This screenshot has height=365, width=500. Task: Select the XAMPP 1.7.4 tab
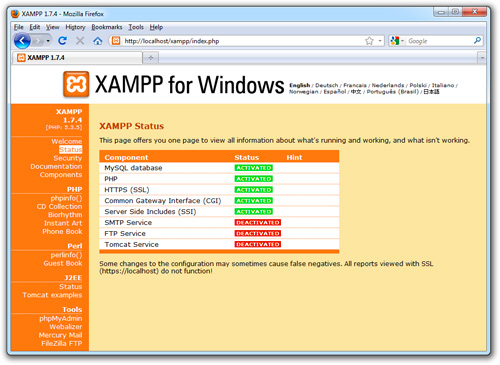point(77,58)
